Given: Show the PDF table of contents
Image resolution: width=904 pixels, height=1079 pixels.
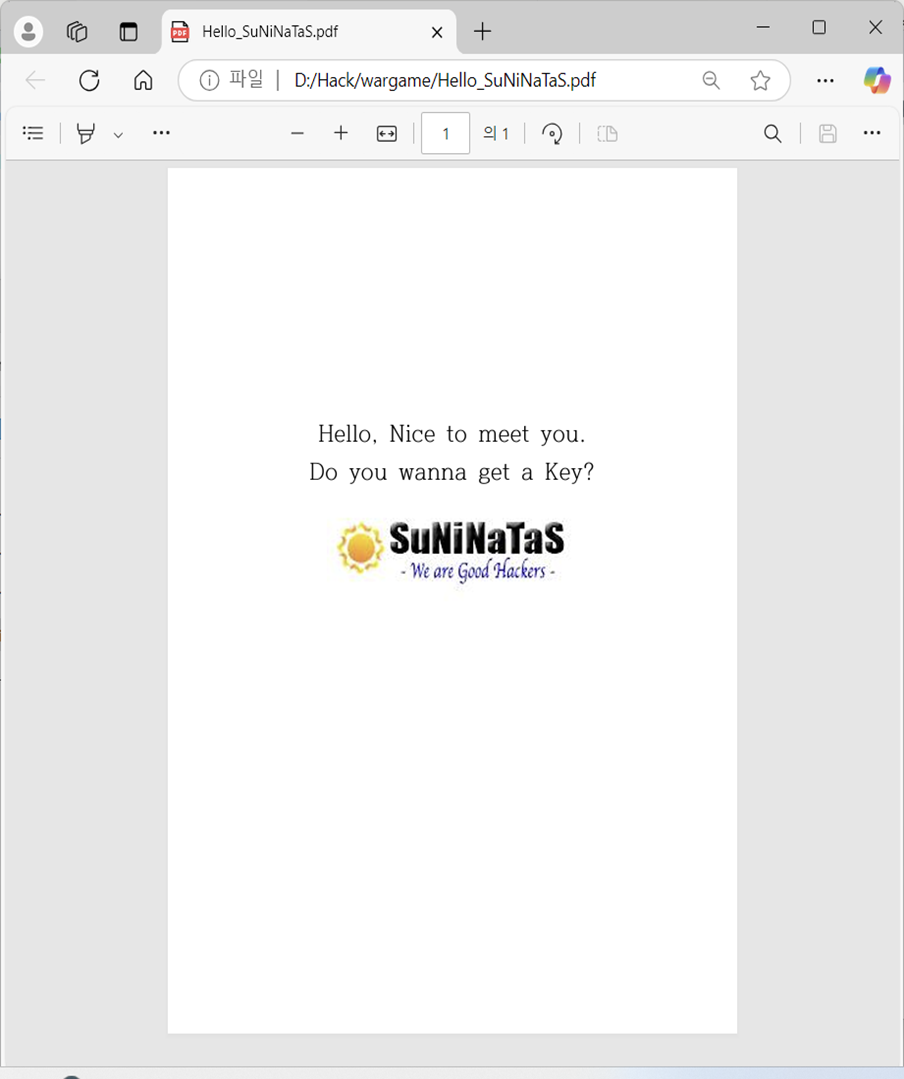Looking at the screenshot, I should [x=33, y=133].
